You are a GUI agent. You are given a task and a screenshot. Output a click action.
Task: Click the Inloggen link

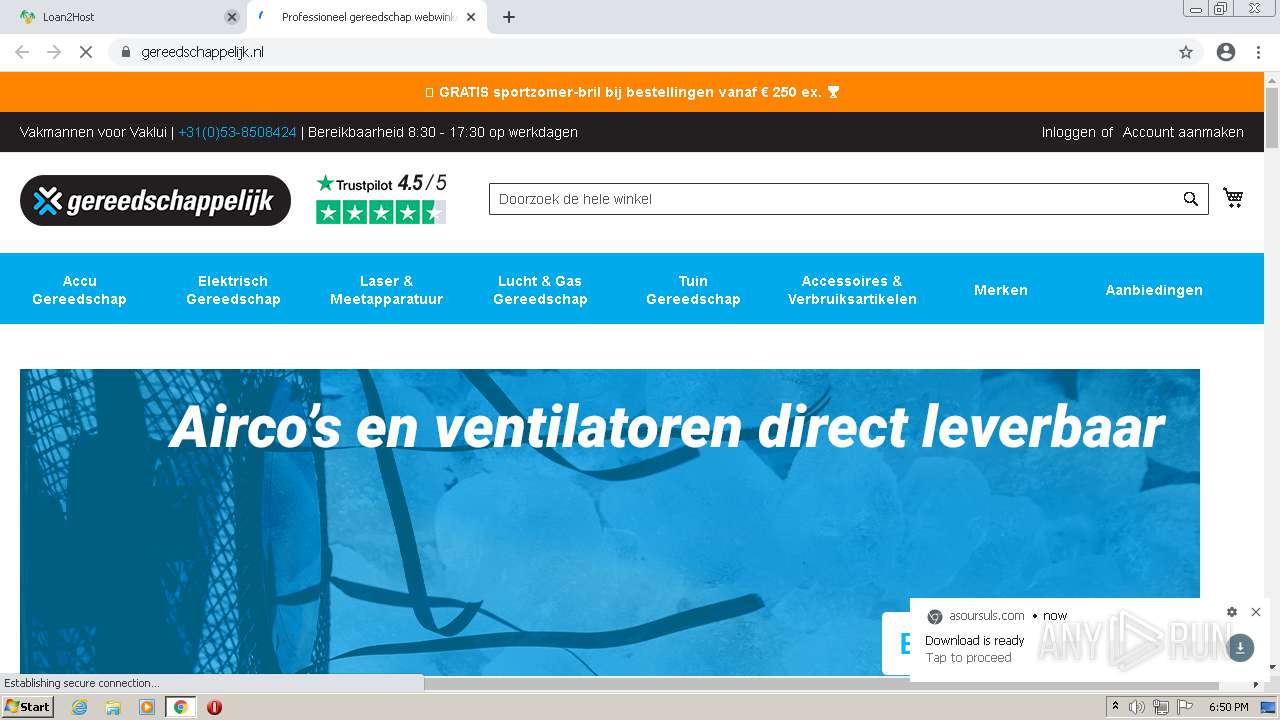click(x=1069, y=132)
